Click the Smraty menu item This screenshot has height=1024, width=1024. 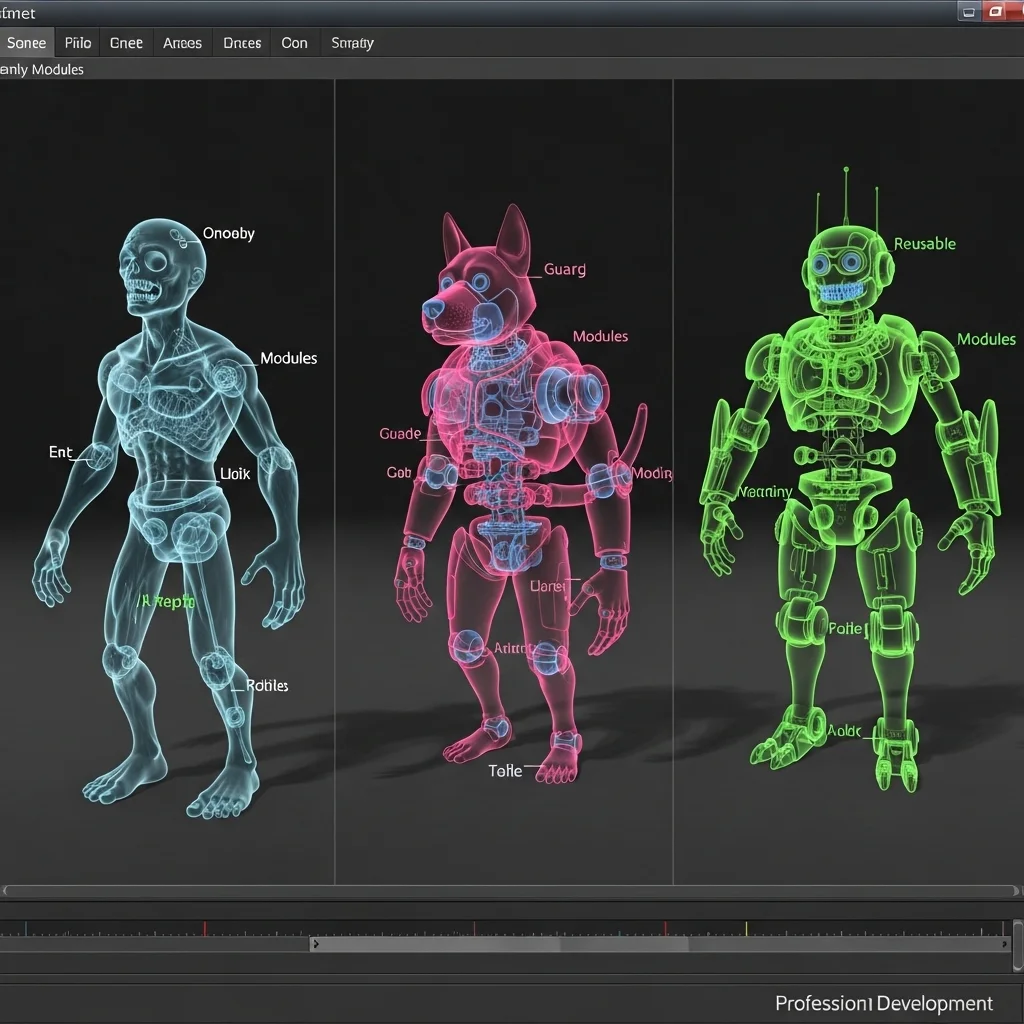352,42
